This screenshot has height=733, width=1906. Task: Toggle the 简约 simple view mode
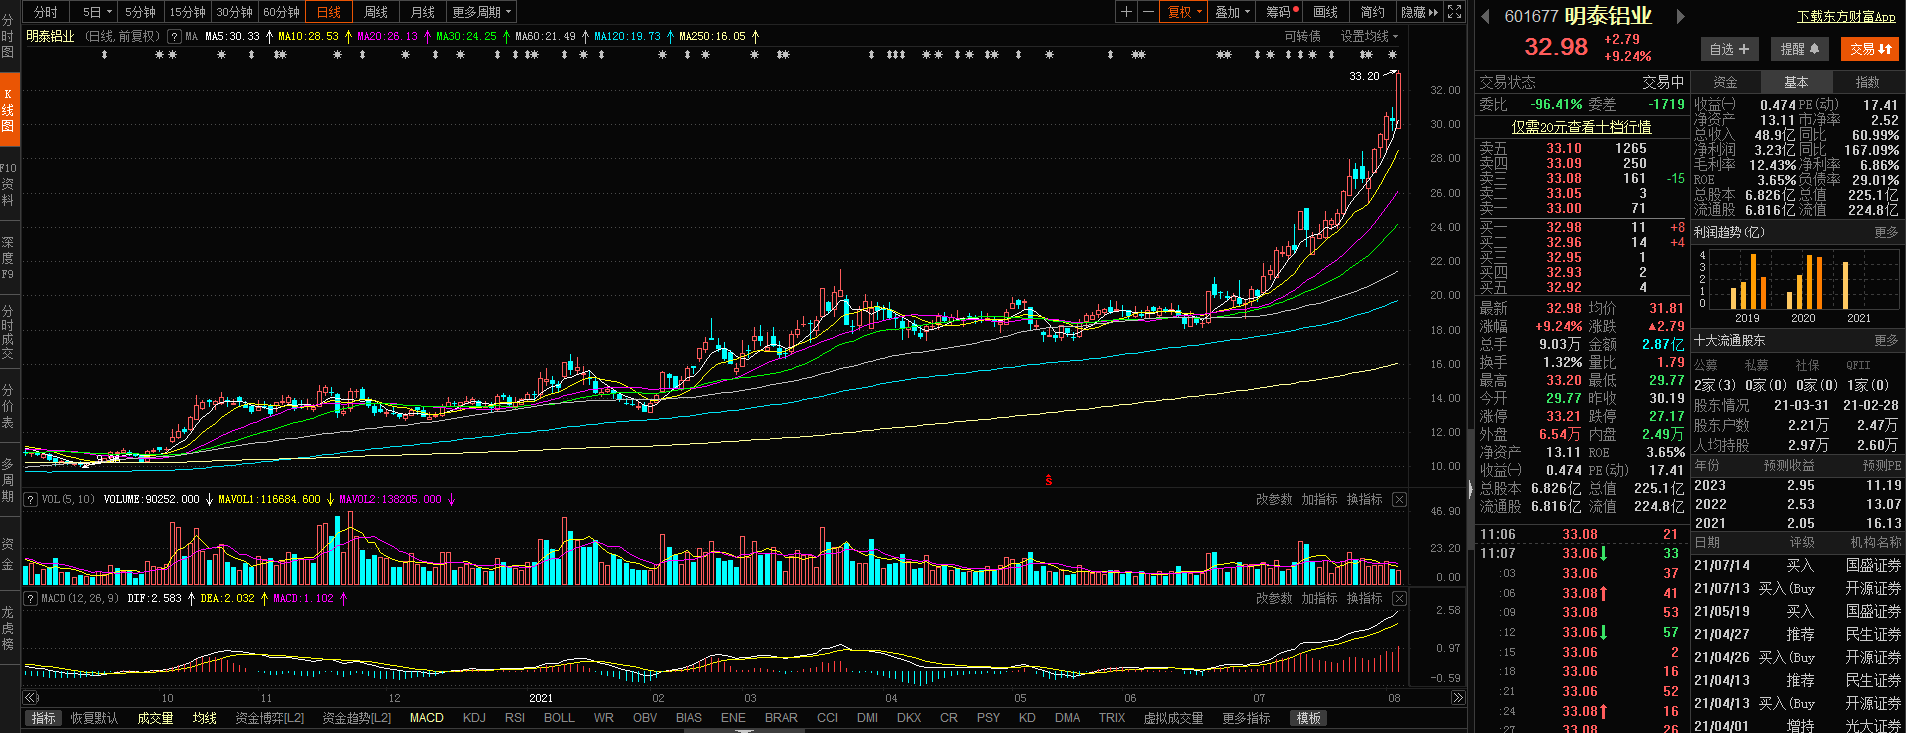coord(1372,12)
